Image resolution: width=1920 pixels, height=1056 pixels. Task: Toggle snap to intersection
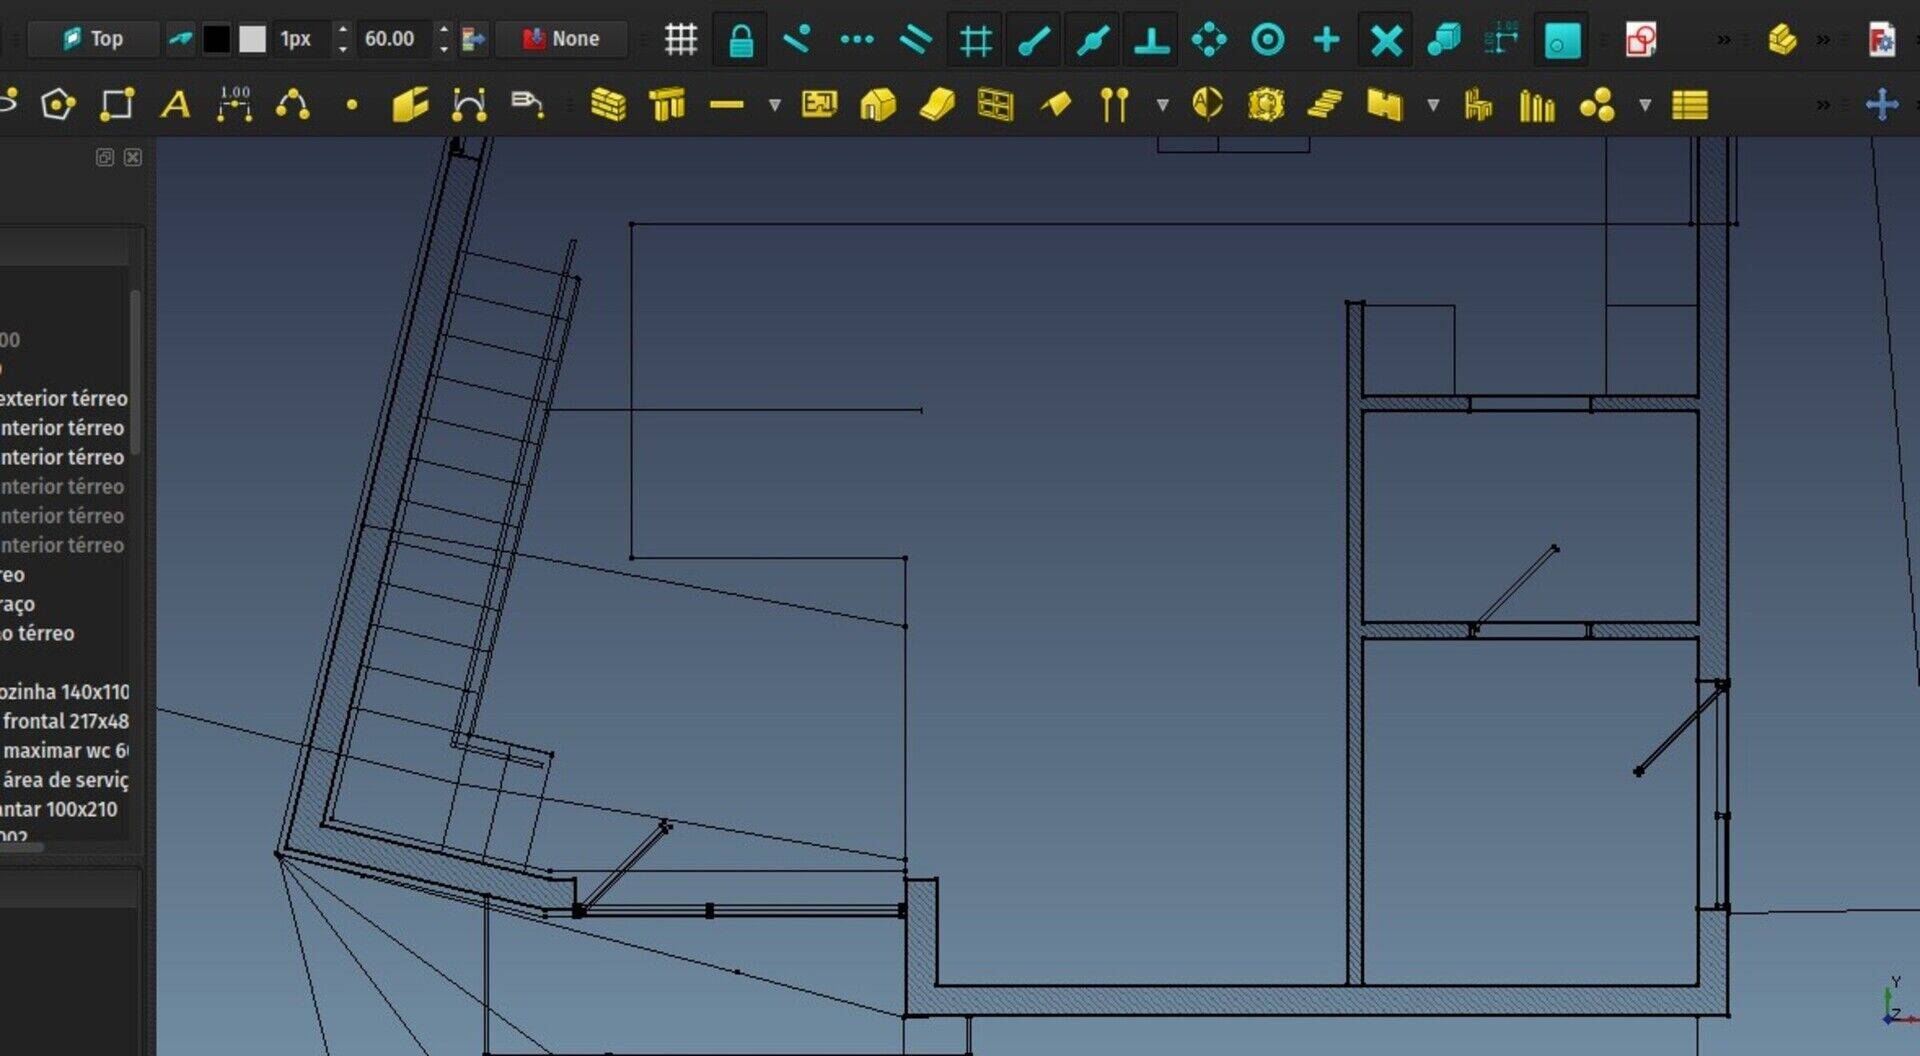1386,40
